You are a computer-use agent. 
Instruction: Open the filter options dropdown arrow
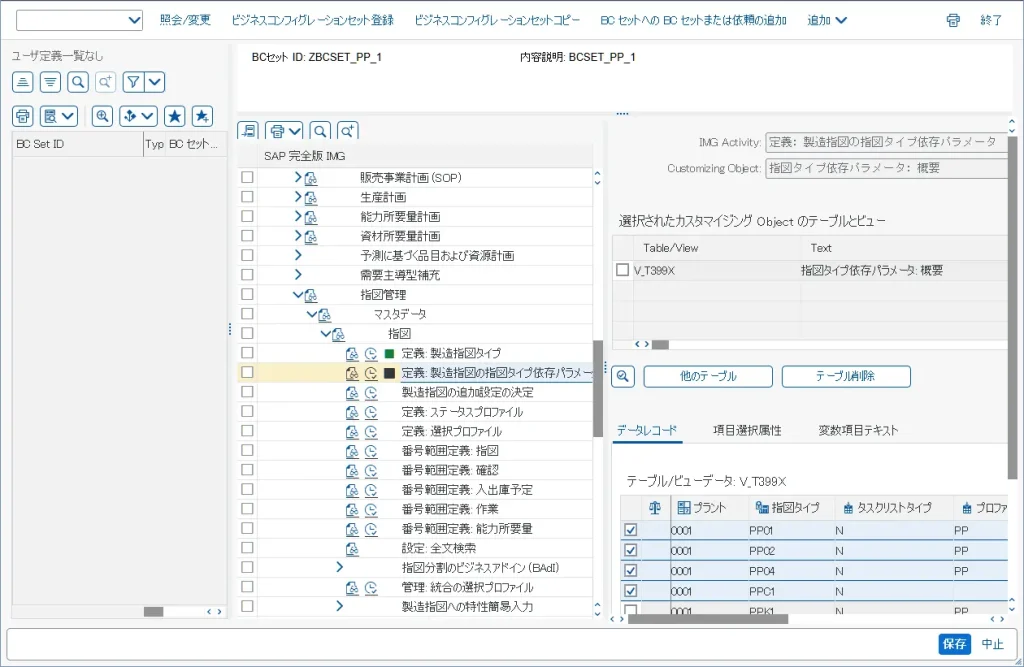click(155, 82)
